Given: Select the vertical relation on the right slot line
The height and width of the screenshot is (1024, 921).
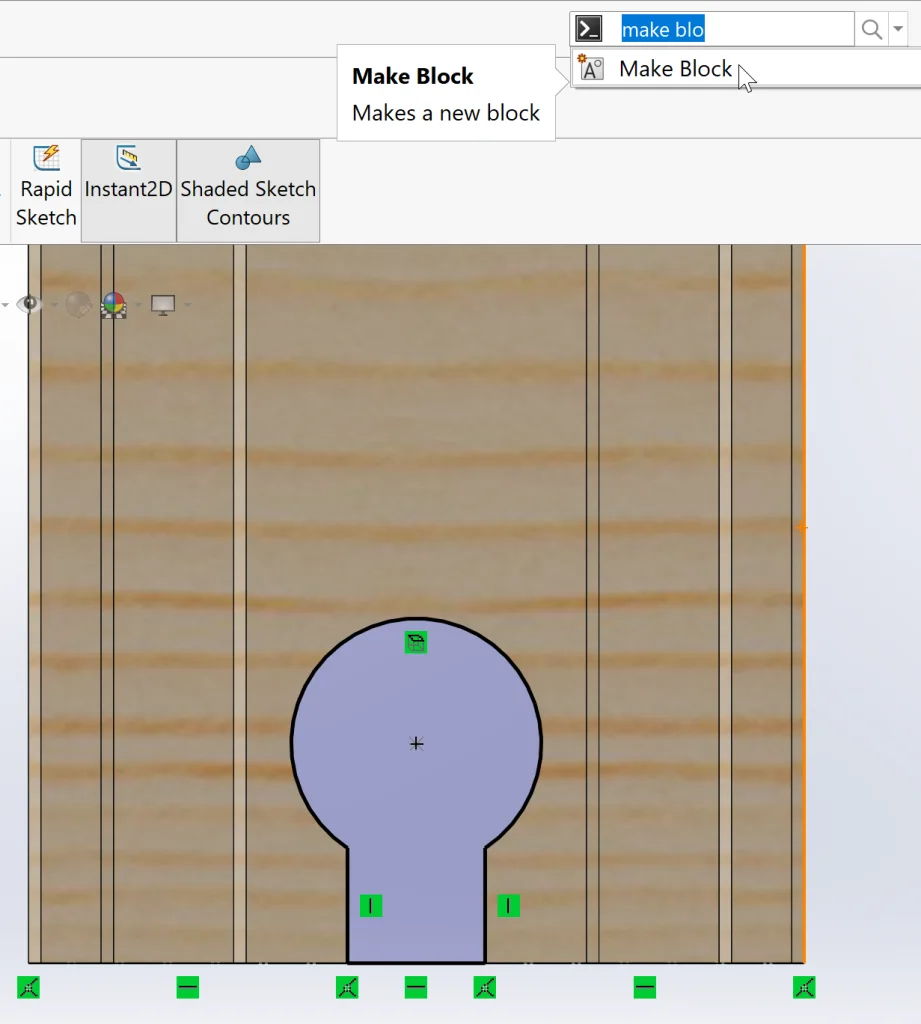Looking at the screenshot, I should 508,906.
